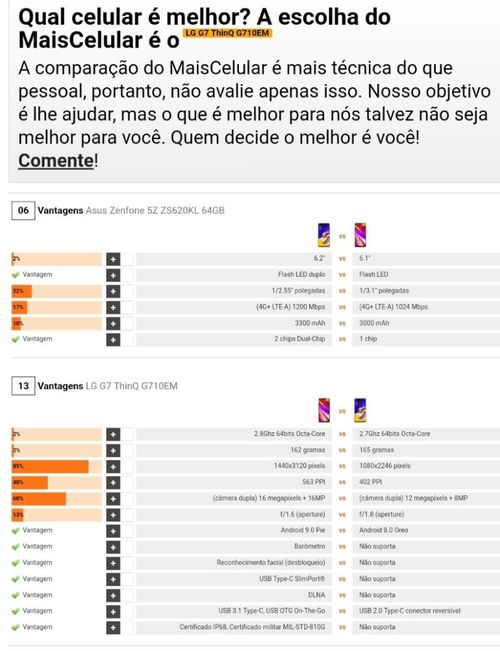Expand the plus icon for Flash LED duplo row
Image resolution: width=500 pixels, height=651 pixels.
pyautogui.click(x=113, y=275)
